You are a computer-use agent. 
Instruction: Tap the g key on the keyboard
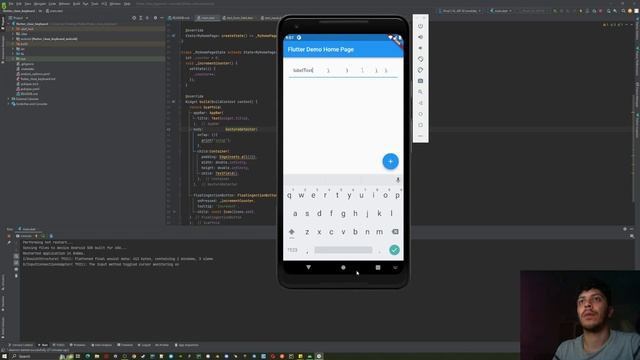coord(343,213)
